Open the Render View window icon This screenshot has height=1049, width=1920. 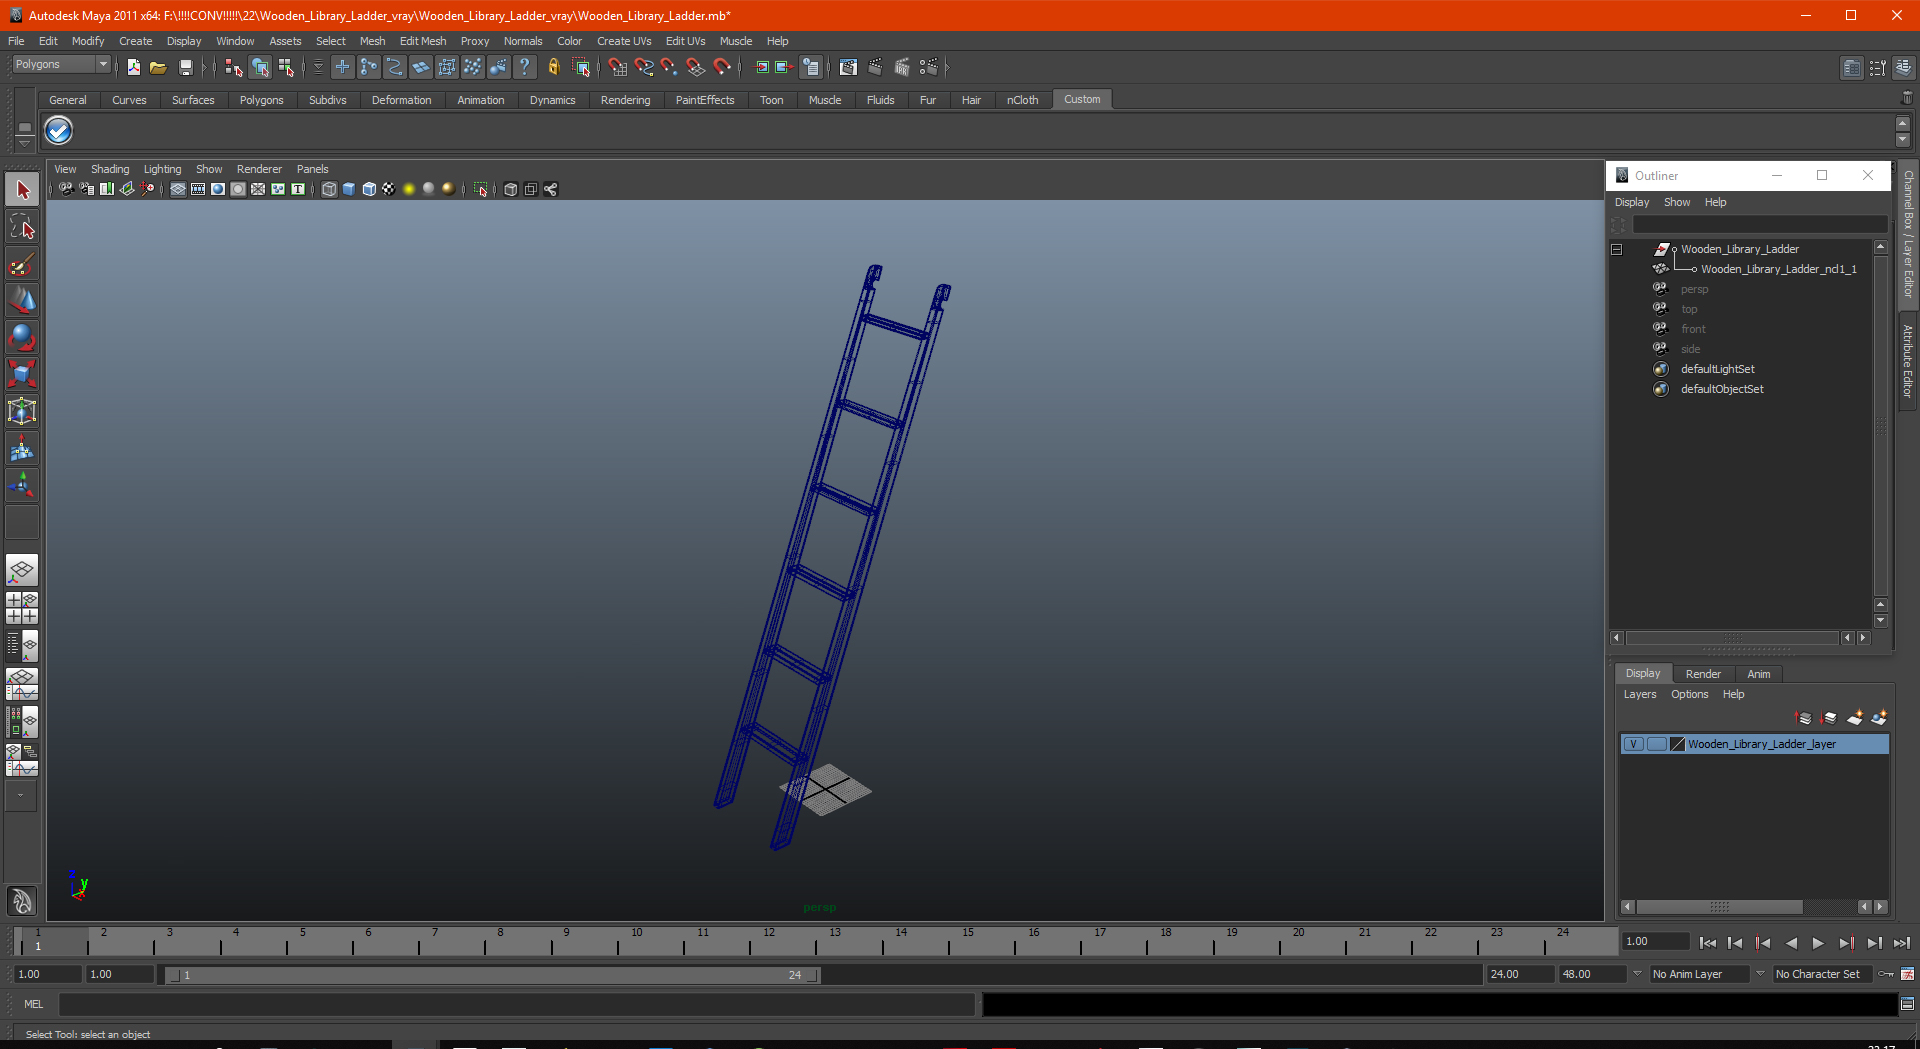point(848,67)
